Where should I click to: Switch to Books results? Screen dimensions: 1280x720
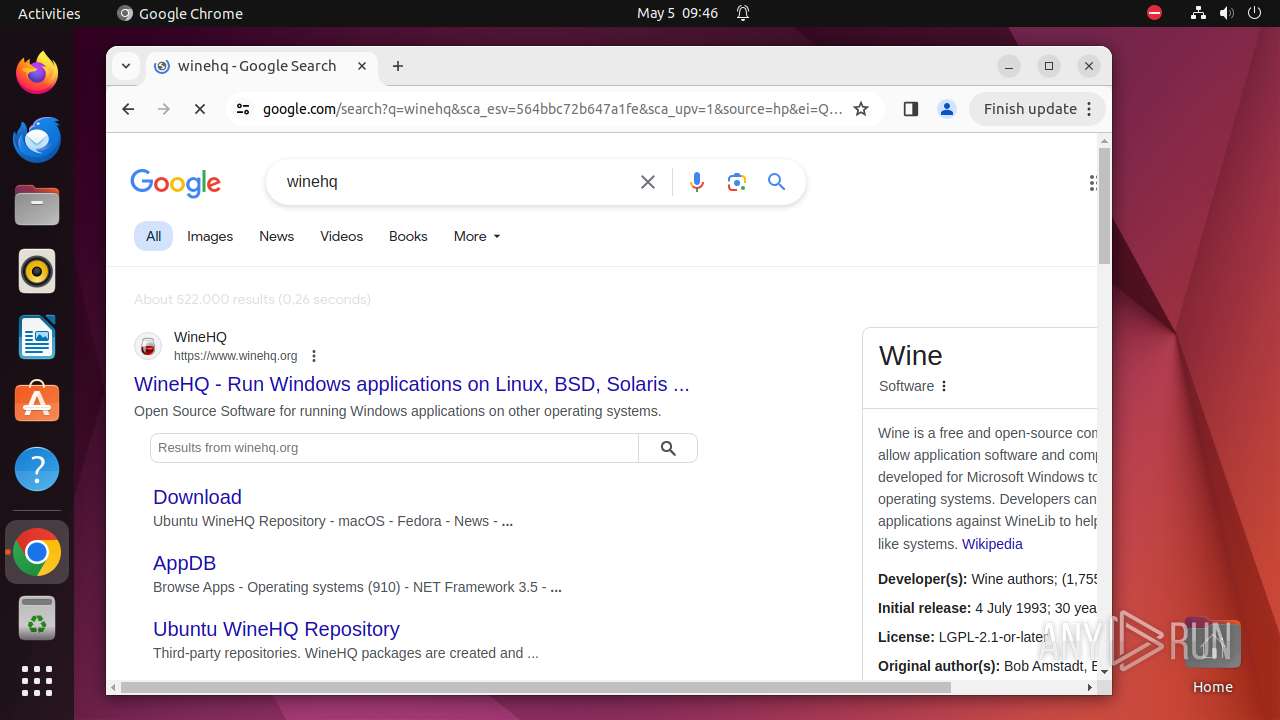[408, 236]
